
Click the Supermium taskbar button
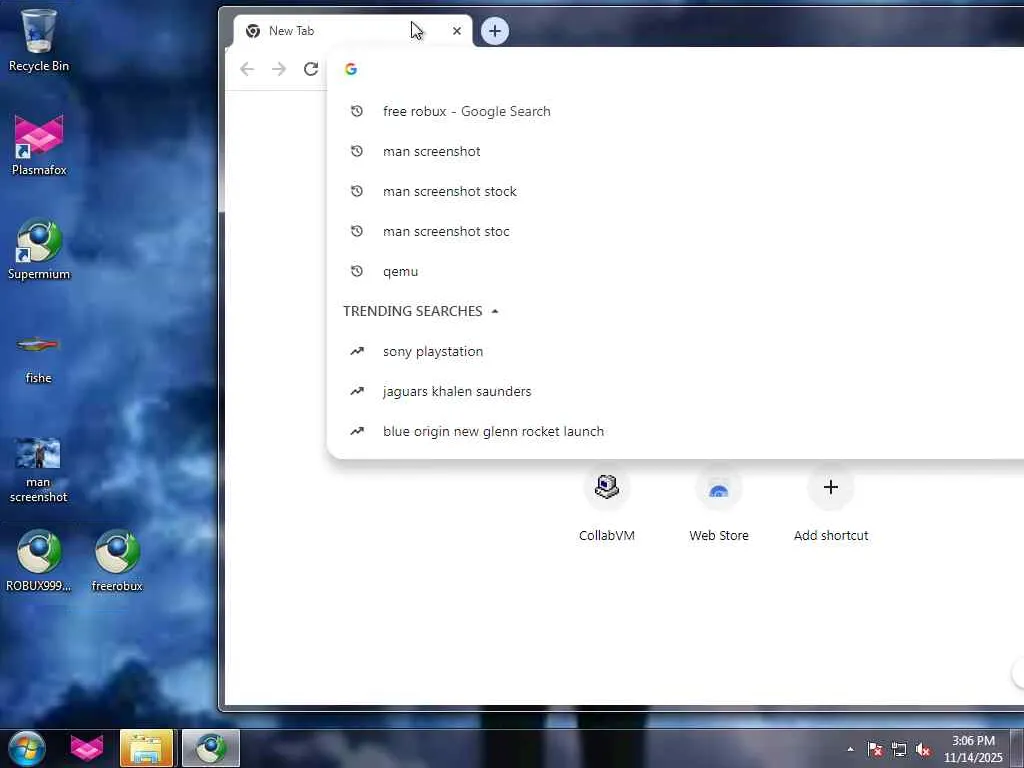click(x=211, y=748)
